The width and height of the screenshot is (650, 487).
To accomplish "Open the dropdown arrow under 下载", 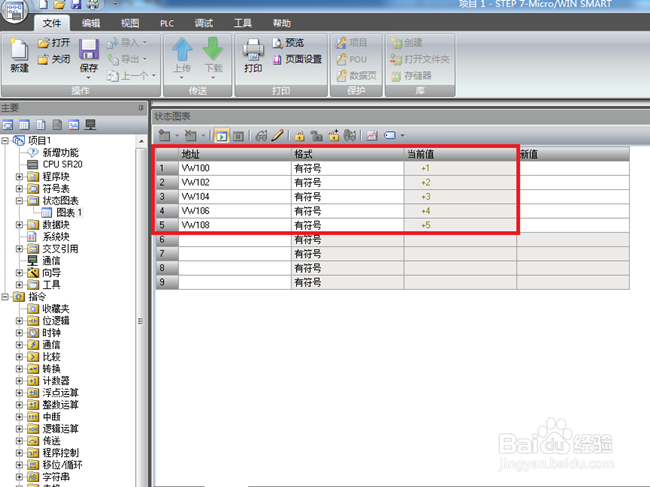I will pyautogui.click(x=213, y=78).
